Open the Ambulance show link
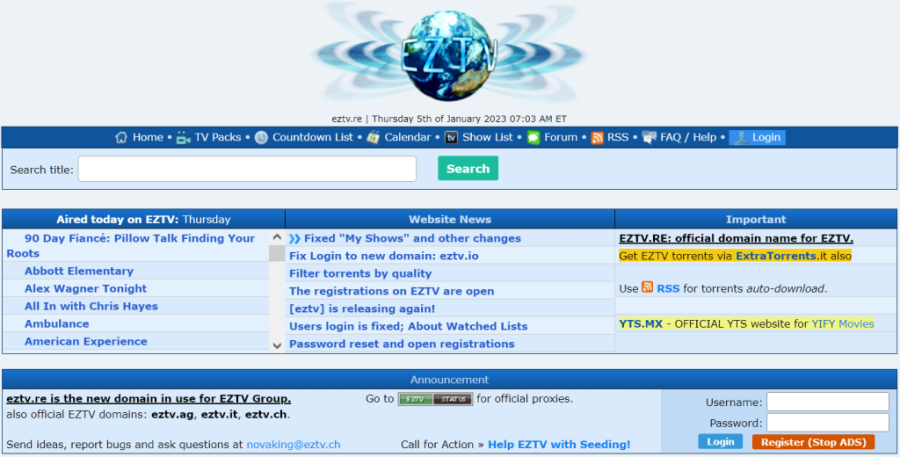The image size is (900, 457). [56, 324]
